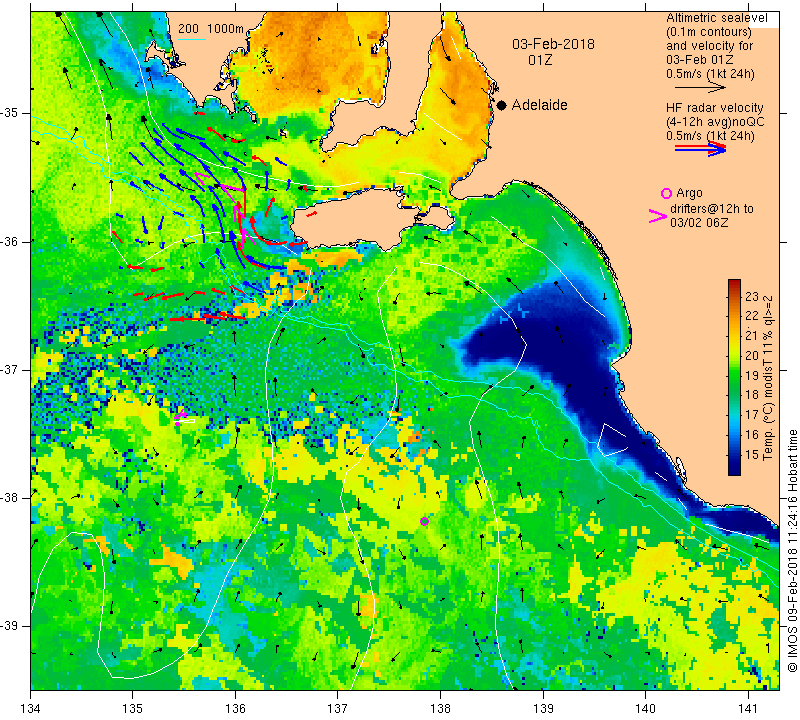This screenshot has width=800, height=720.
Task: Click the magenta Argo float circle on the map
Action: [424, 521]
